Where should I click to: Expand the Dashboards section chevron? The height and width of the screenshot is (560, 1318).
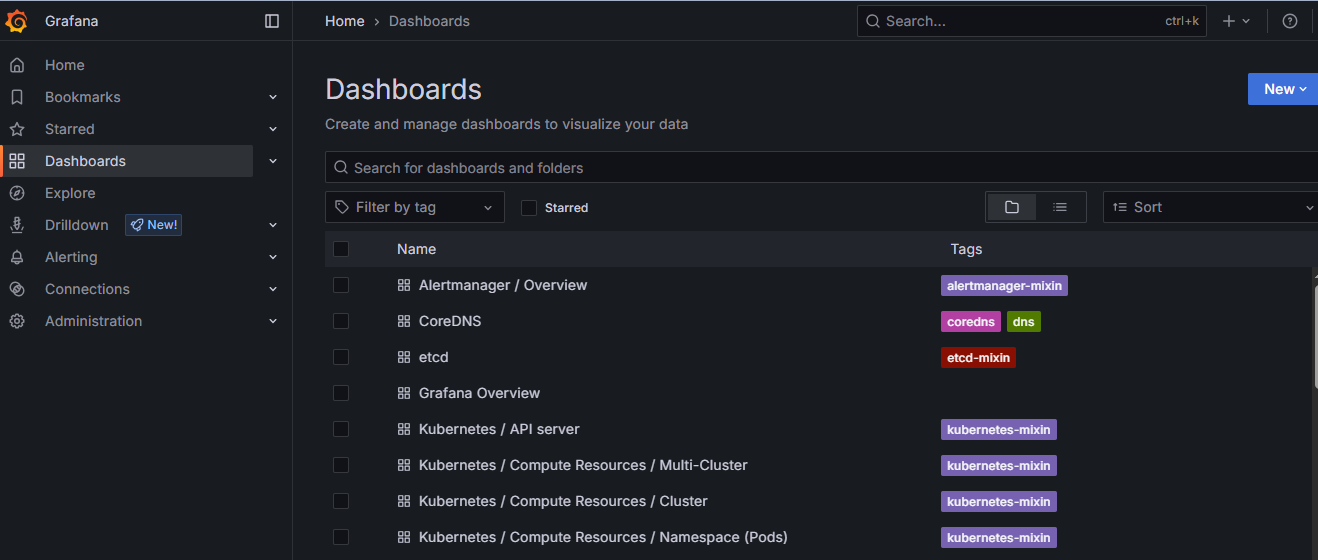[x=273, y=161]
